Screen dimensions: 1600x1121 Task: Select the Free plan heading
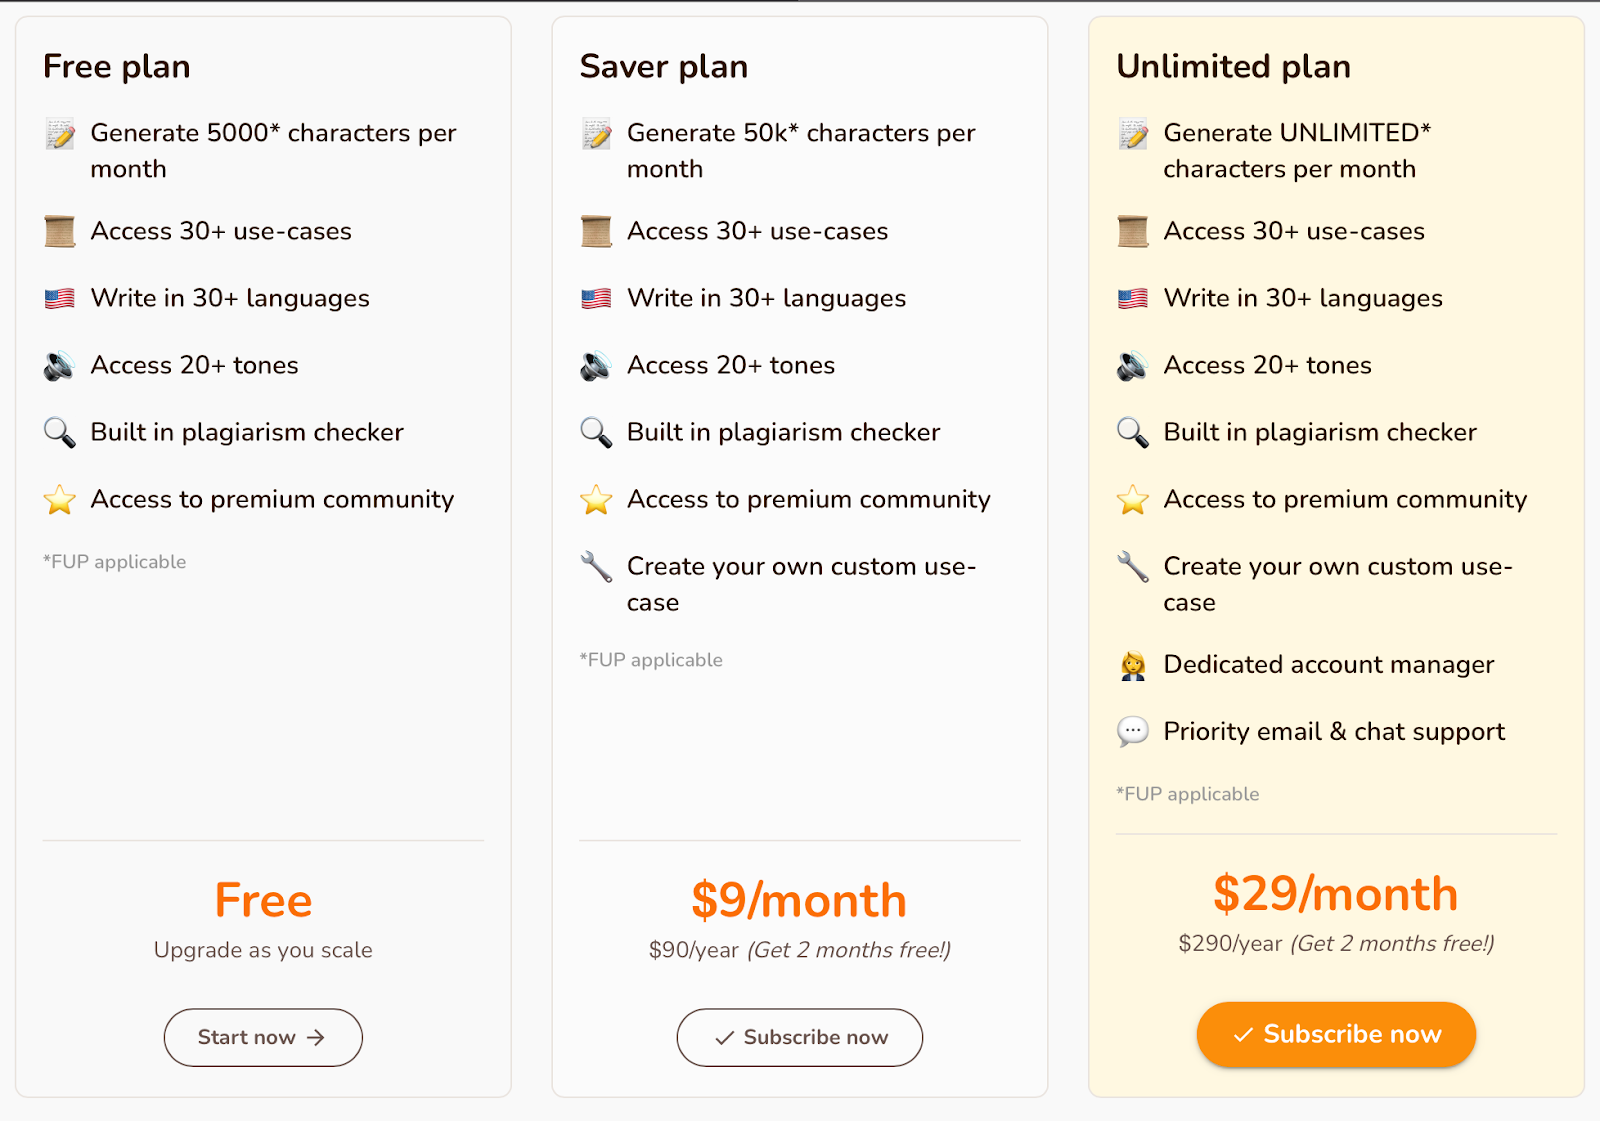117,66
